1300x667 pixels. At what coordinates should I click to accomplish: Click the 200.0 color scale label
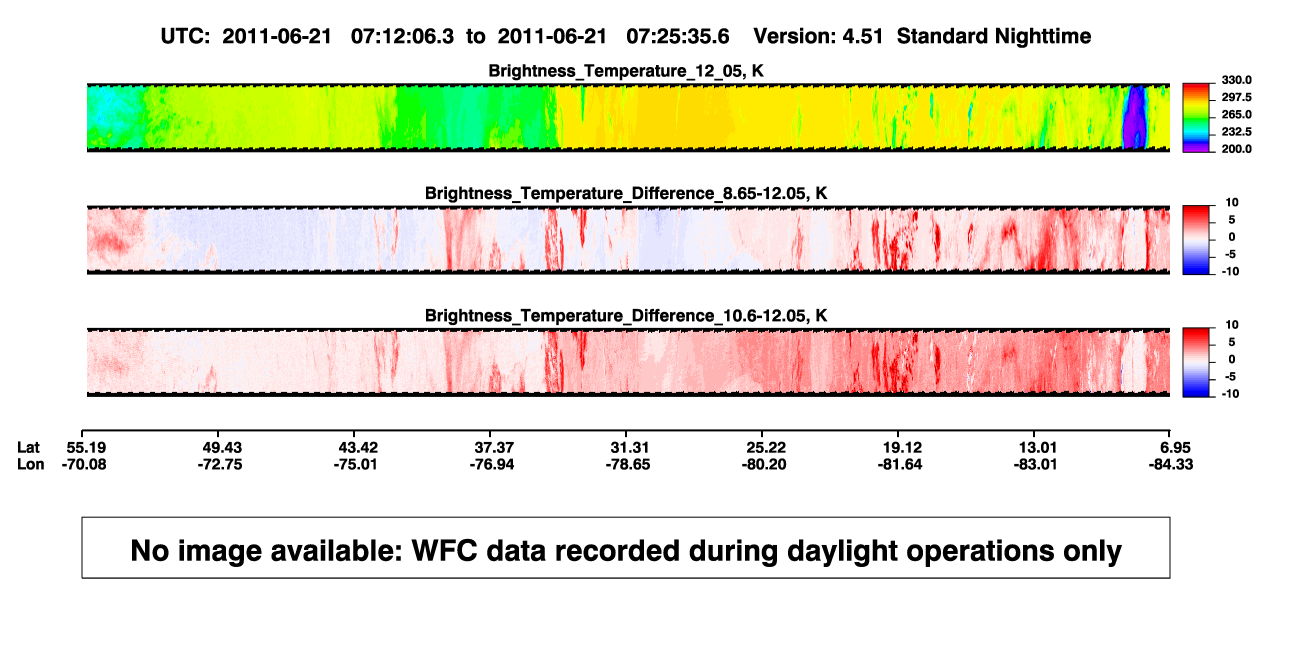coord(1239,149)
